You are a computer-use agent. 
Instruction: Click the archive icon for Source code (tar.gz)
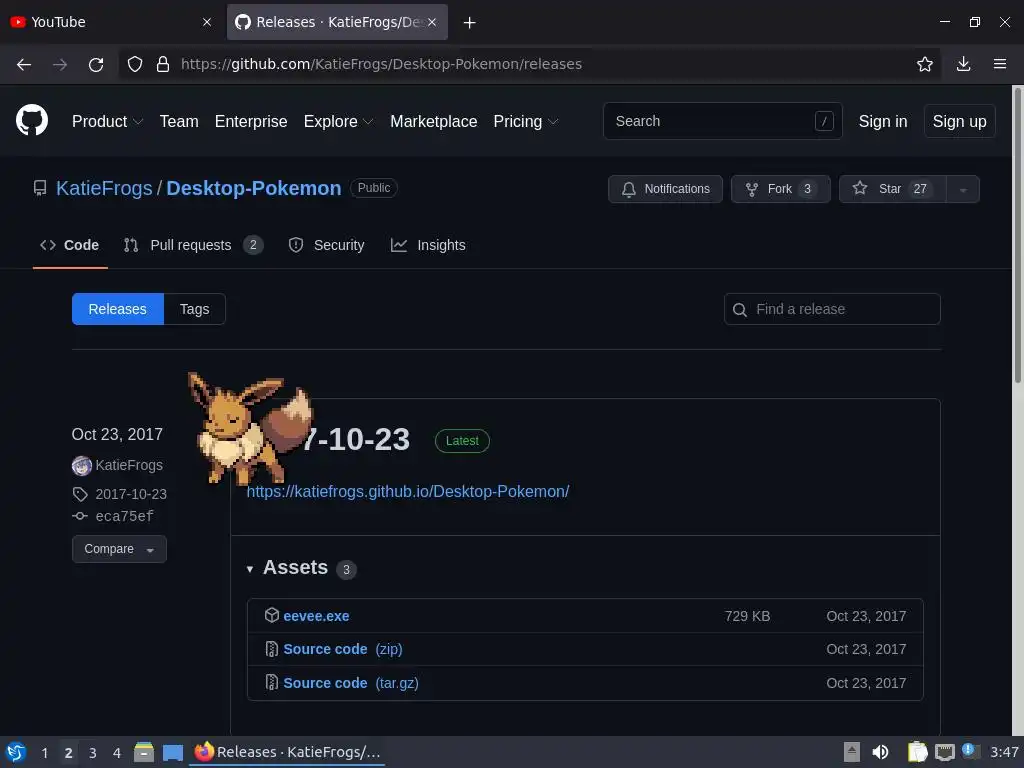pos(272,682)
